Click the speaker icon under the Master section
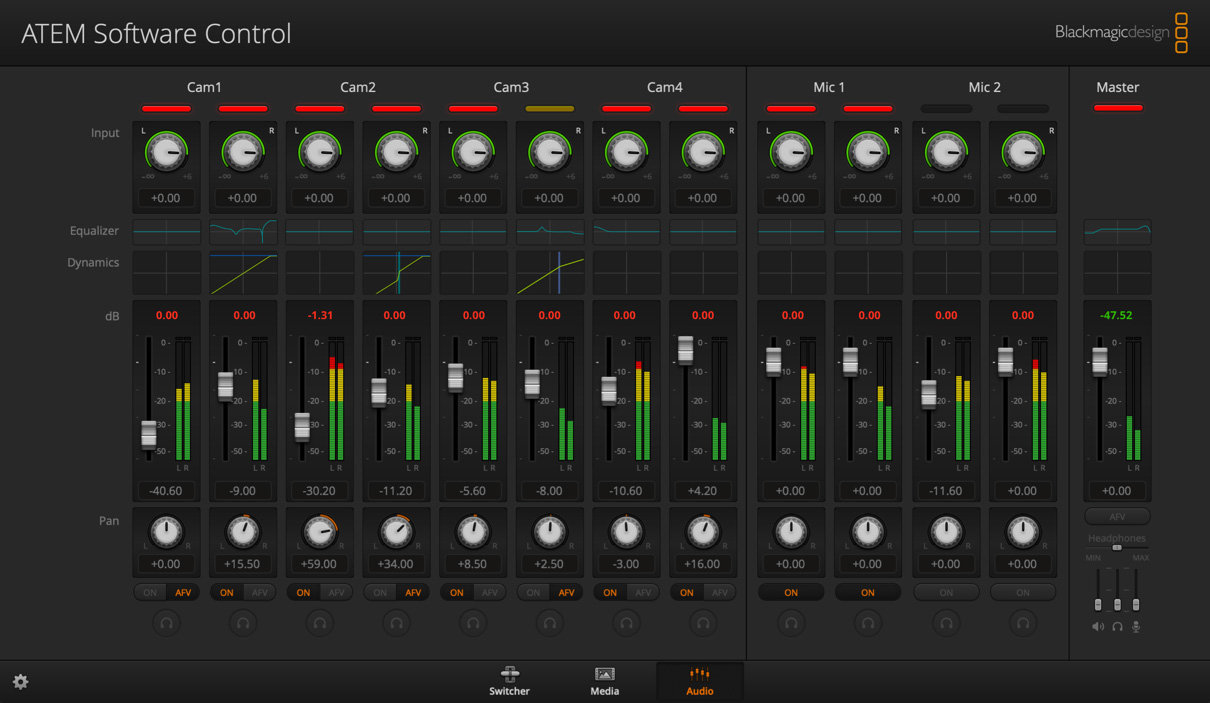Screen dimensions: 1210x703 pyautogui.click(x=1098, y=627)
